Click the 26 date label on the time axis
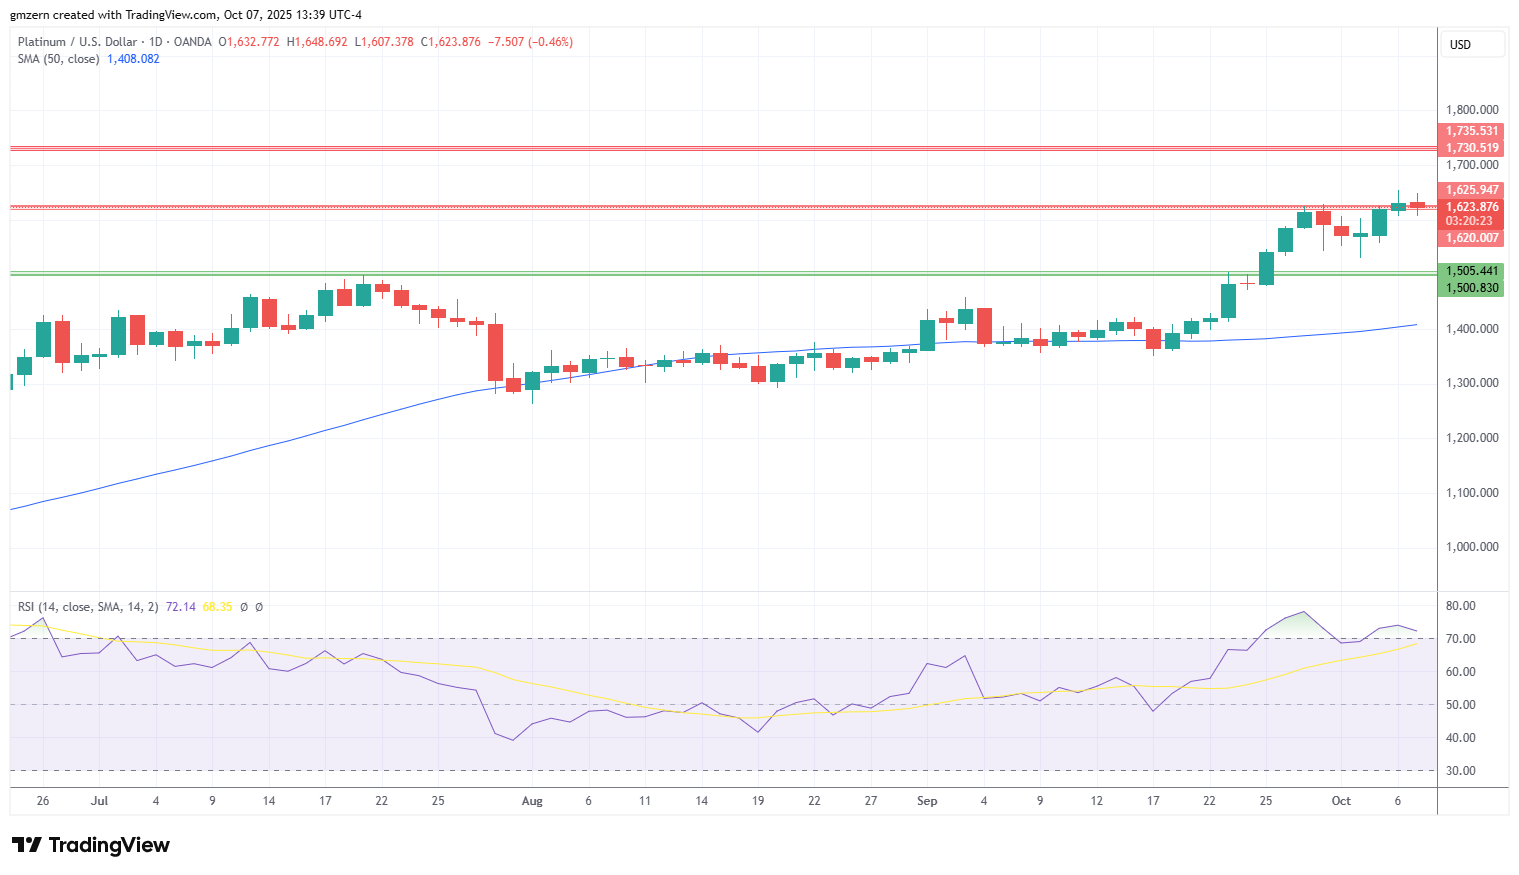1519x875 pixels. pyautogui.click(x=42, y=801)
